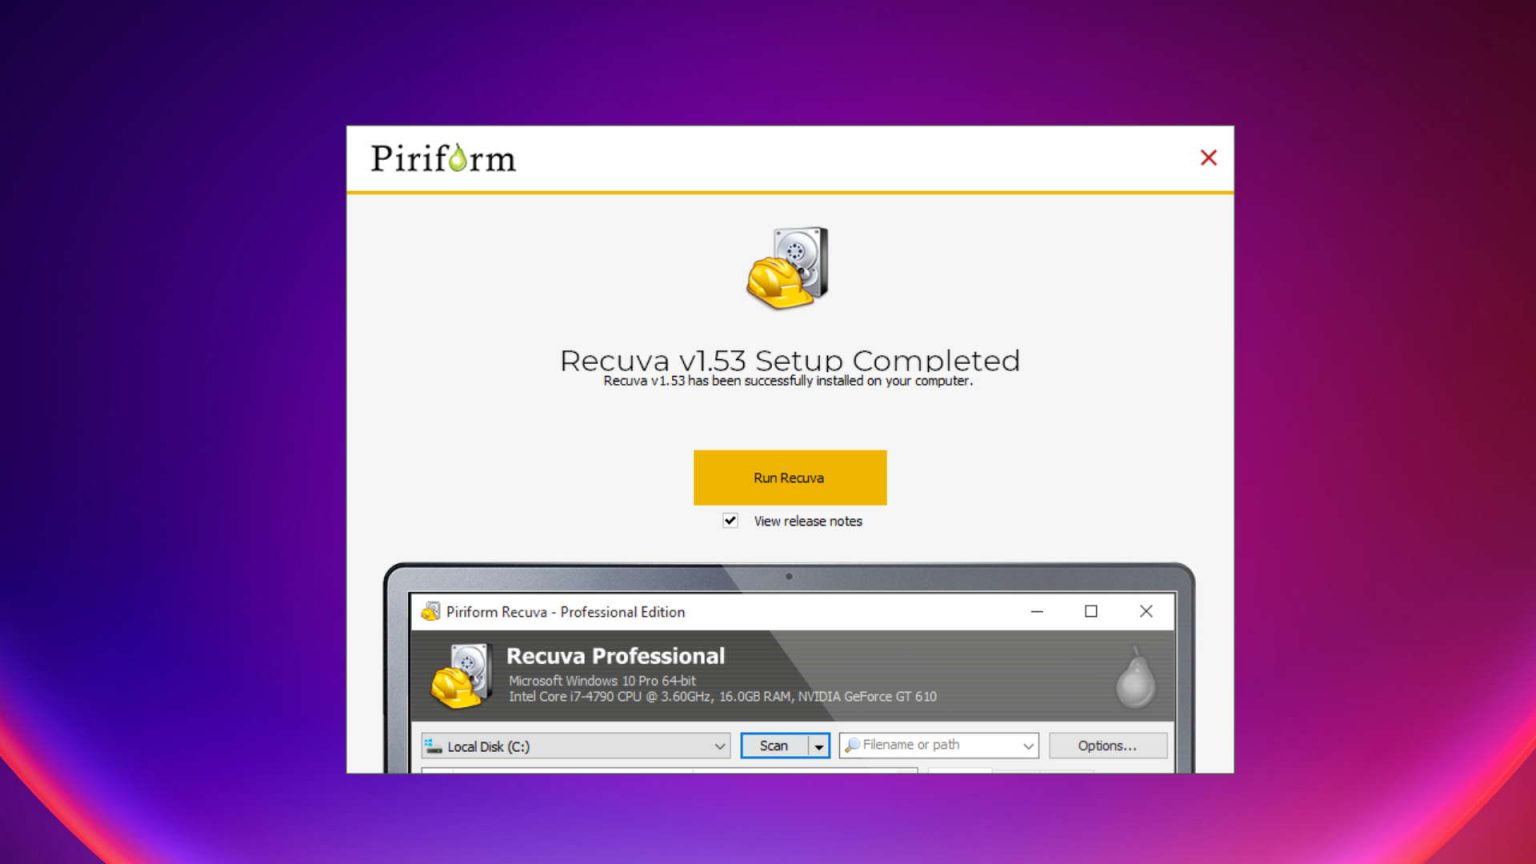Click the Recuva icon in the preview title bar
The image size is (1536, 864).
[x=432, y=611]
